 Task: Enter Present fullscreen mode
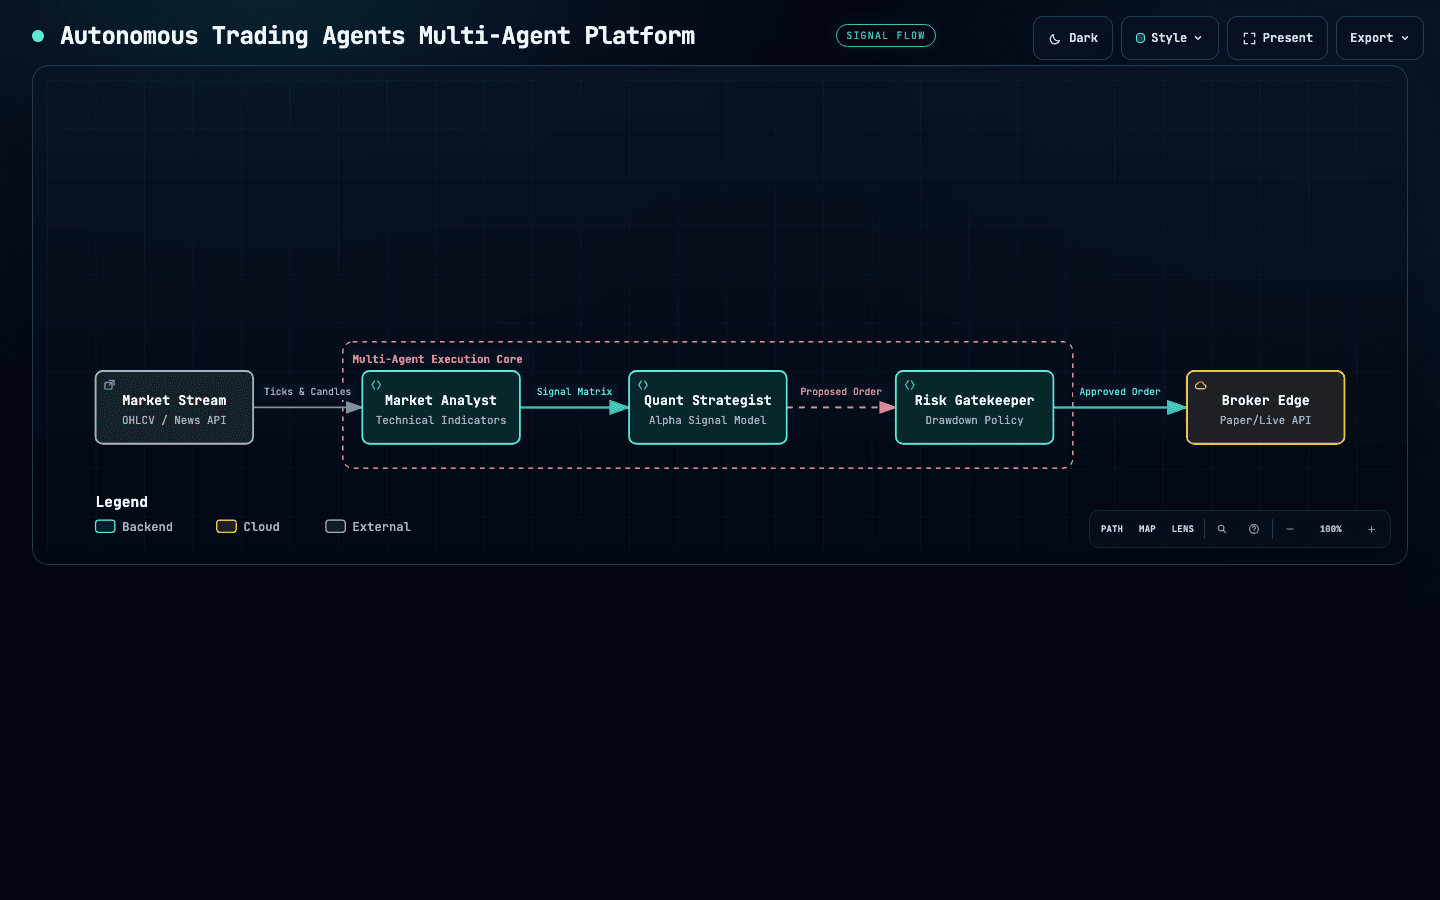[x=1277, y=38]
